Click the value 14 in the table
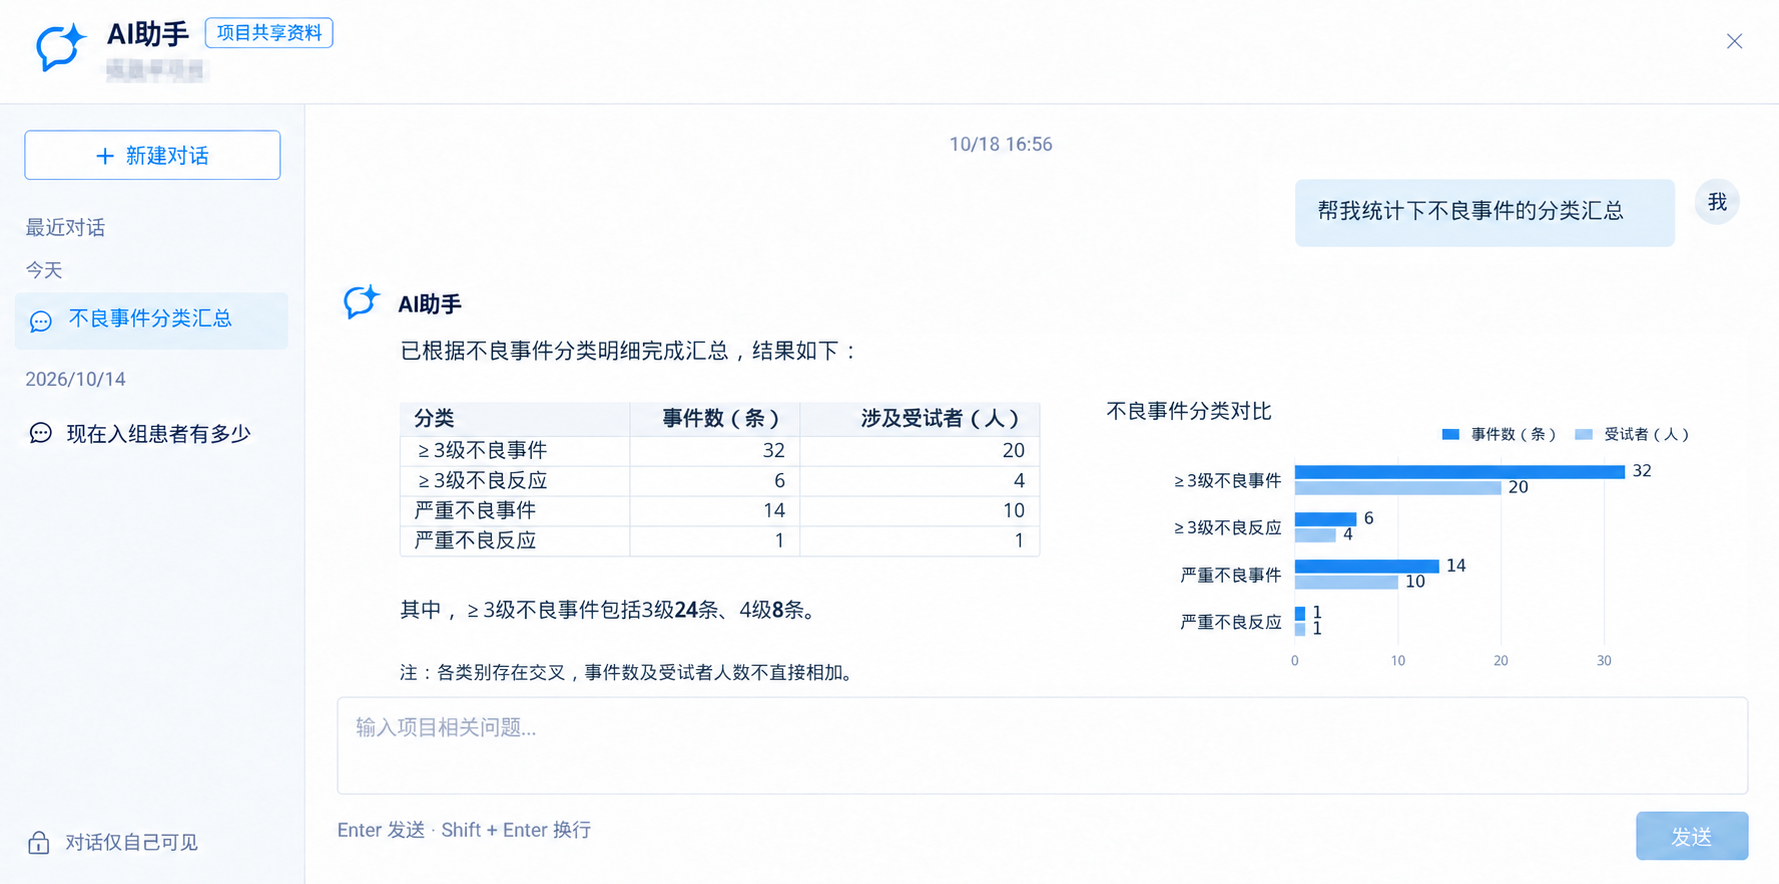Screen dimensions: 1779x884 tap(773, 511)
